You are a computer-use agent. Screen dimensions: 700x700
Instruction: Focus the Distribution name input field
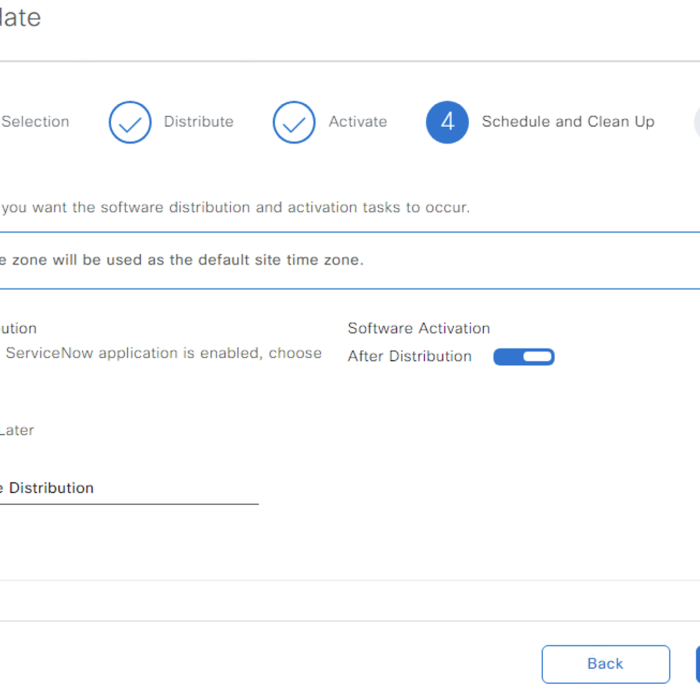(129, 488)
